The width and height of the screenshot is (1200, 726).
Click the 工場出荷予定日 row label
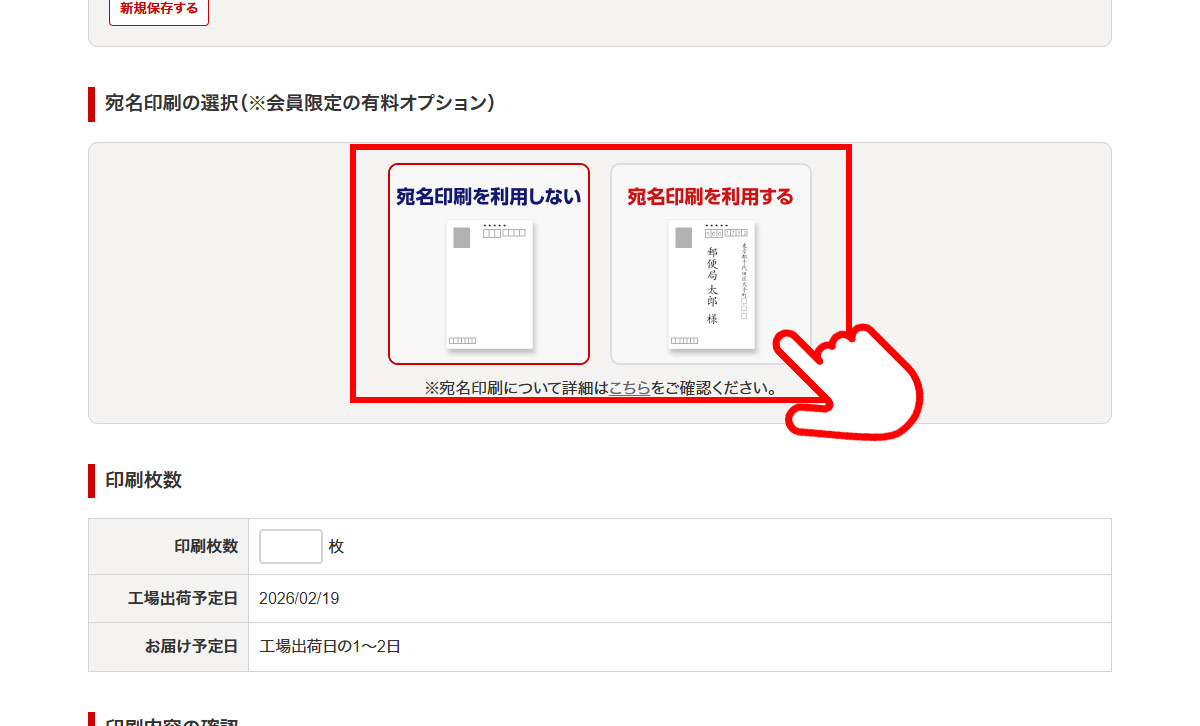point(183,599)
